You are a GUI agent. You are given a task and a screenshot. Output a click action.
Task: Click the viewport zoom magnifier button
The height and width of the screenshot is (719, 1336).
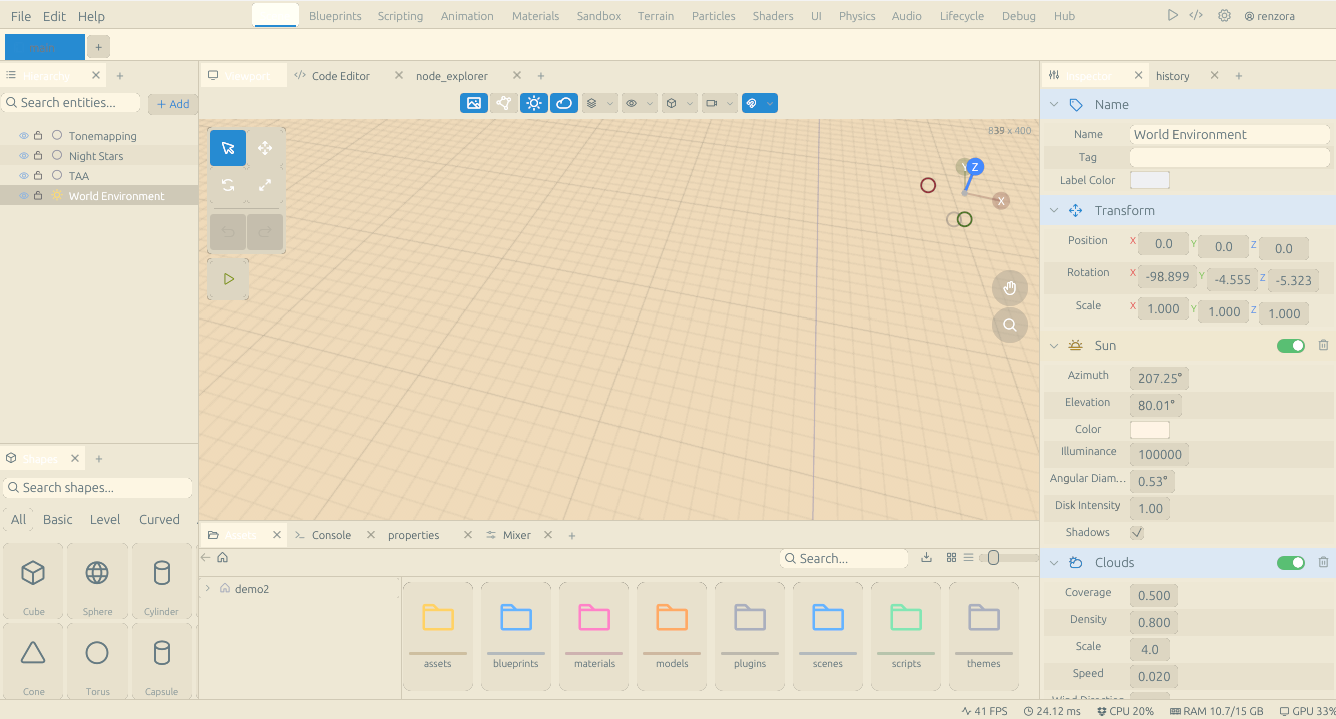click(x=1010, y=325)
